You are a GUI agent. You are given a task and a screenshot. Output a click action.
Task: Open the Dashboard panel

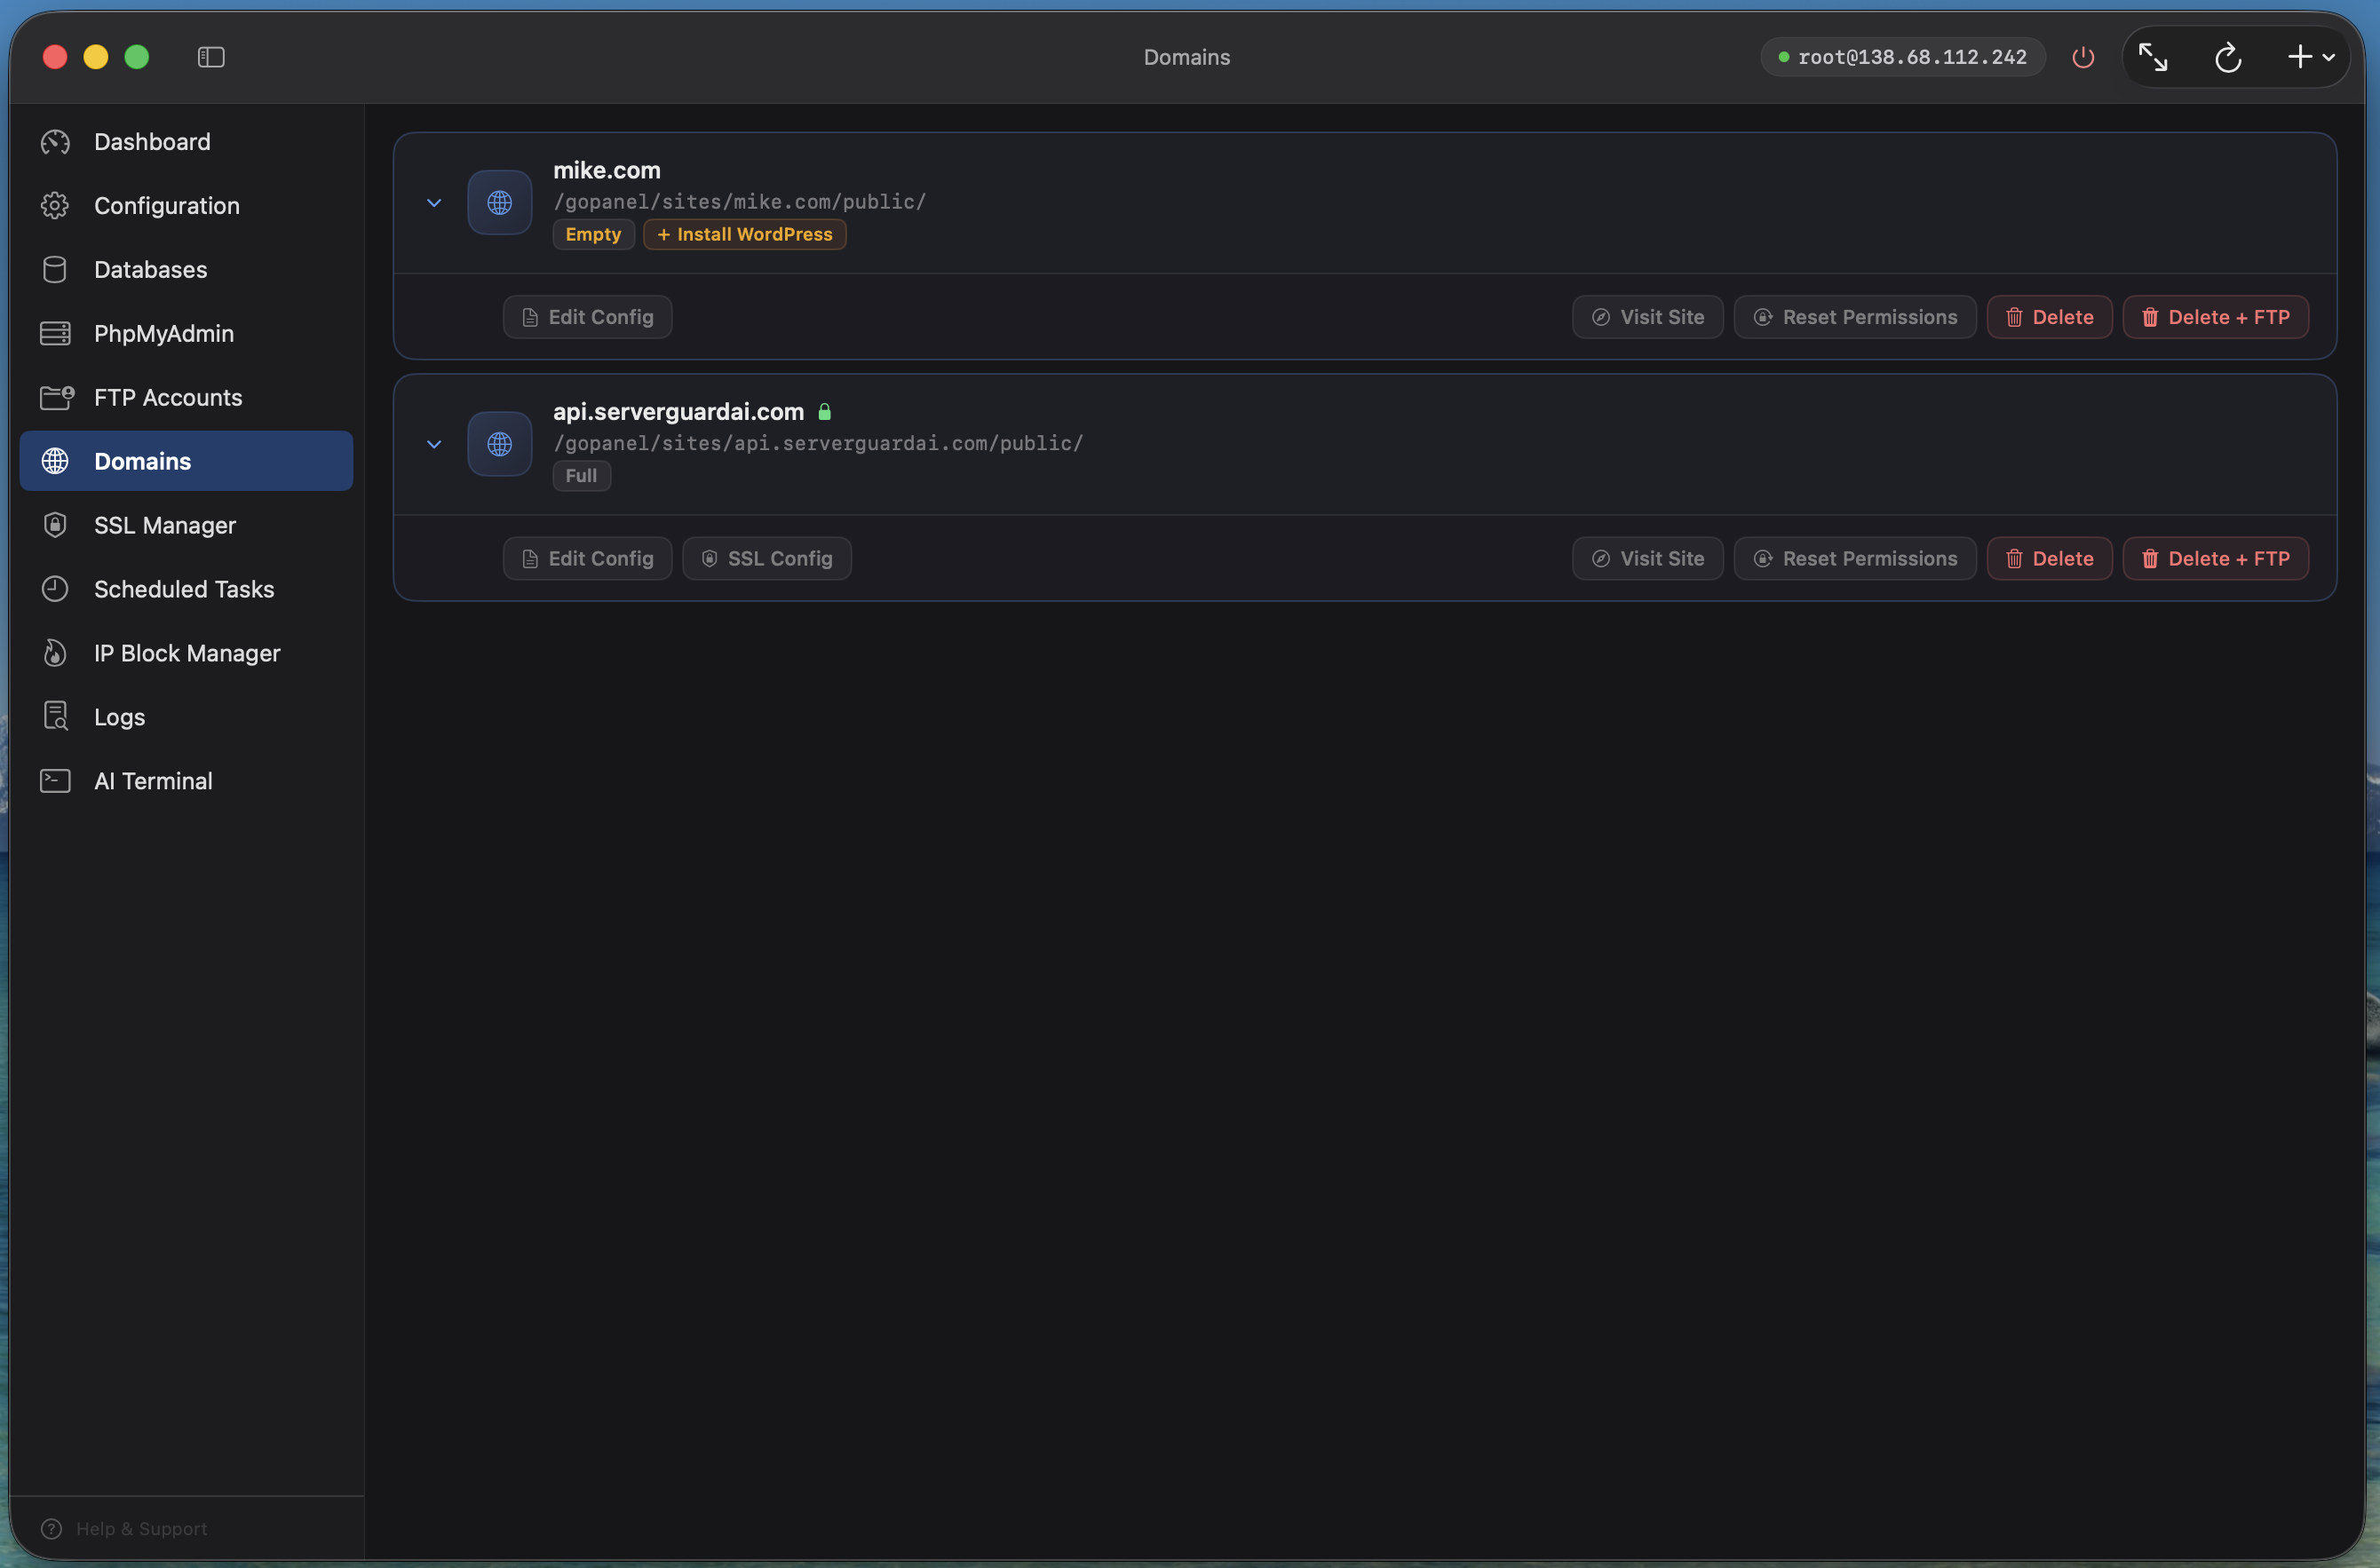pyautogui.click(x=152, y=142)
